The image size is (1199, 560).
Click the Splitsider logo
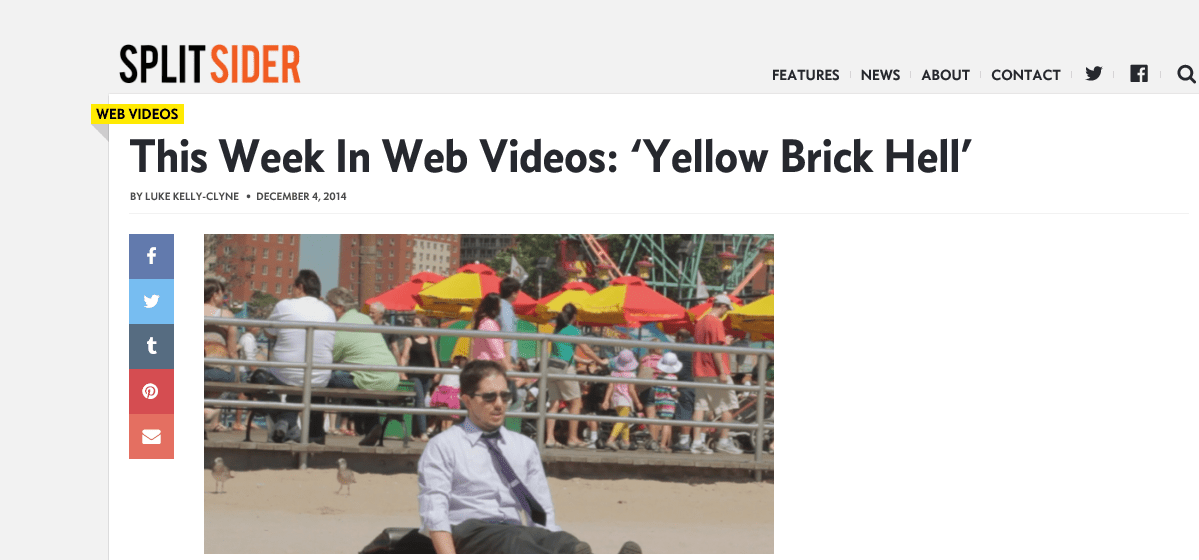tap(210, 64)
